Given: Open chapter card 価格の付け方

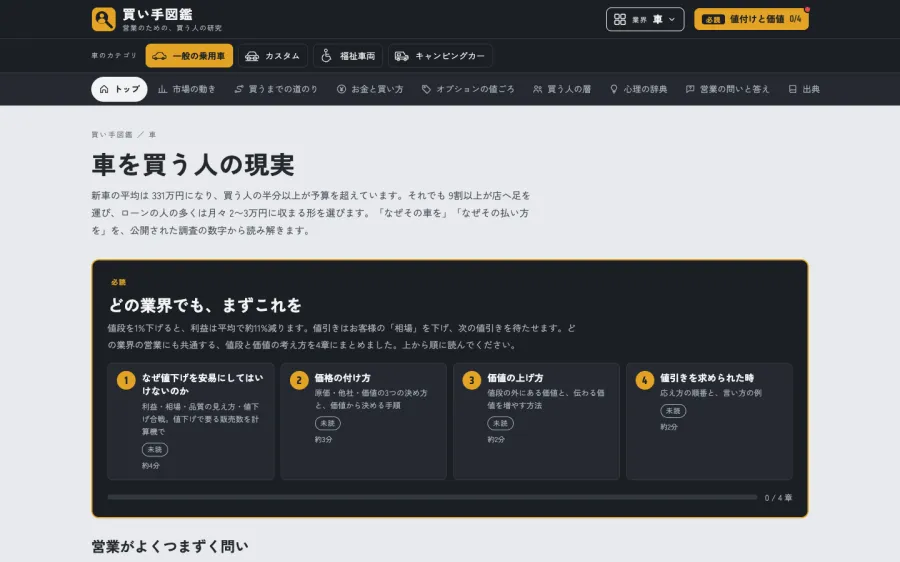Looking at the screenshot, I should tap(363, 421).
